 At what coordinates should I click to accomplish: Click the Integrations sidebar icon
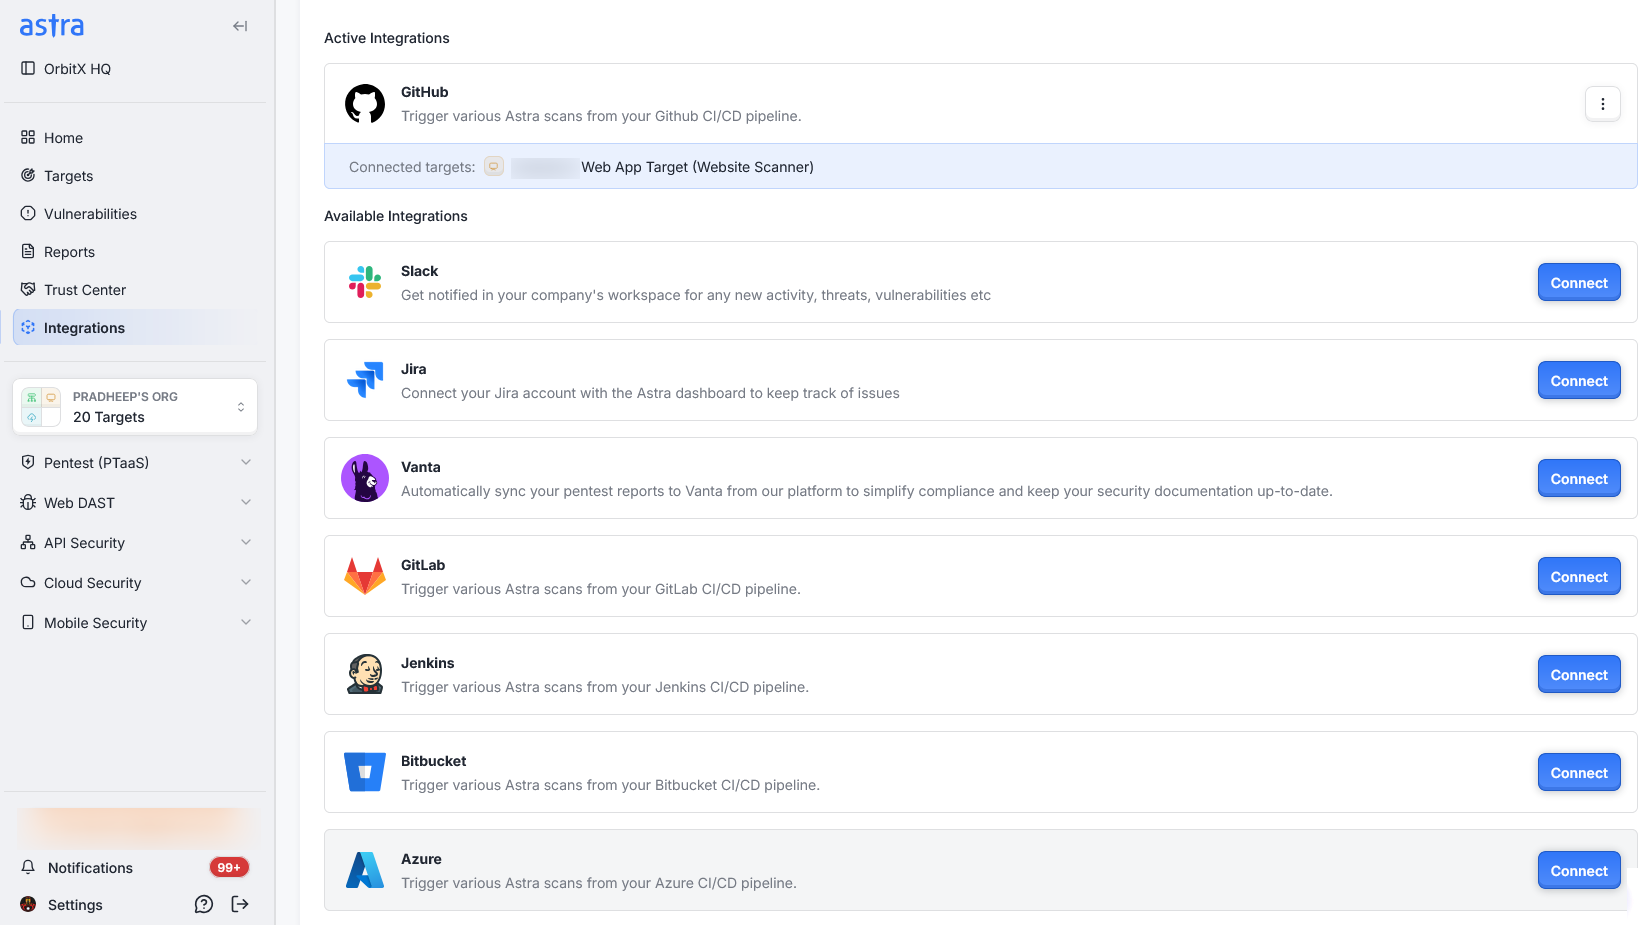[28, 327]
